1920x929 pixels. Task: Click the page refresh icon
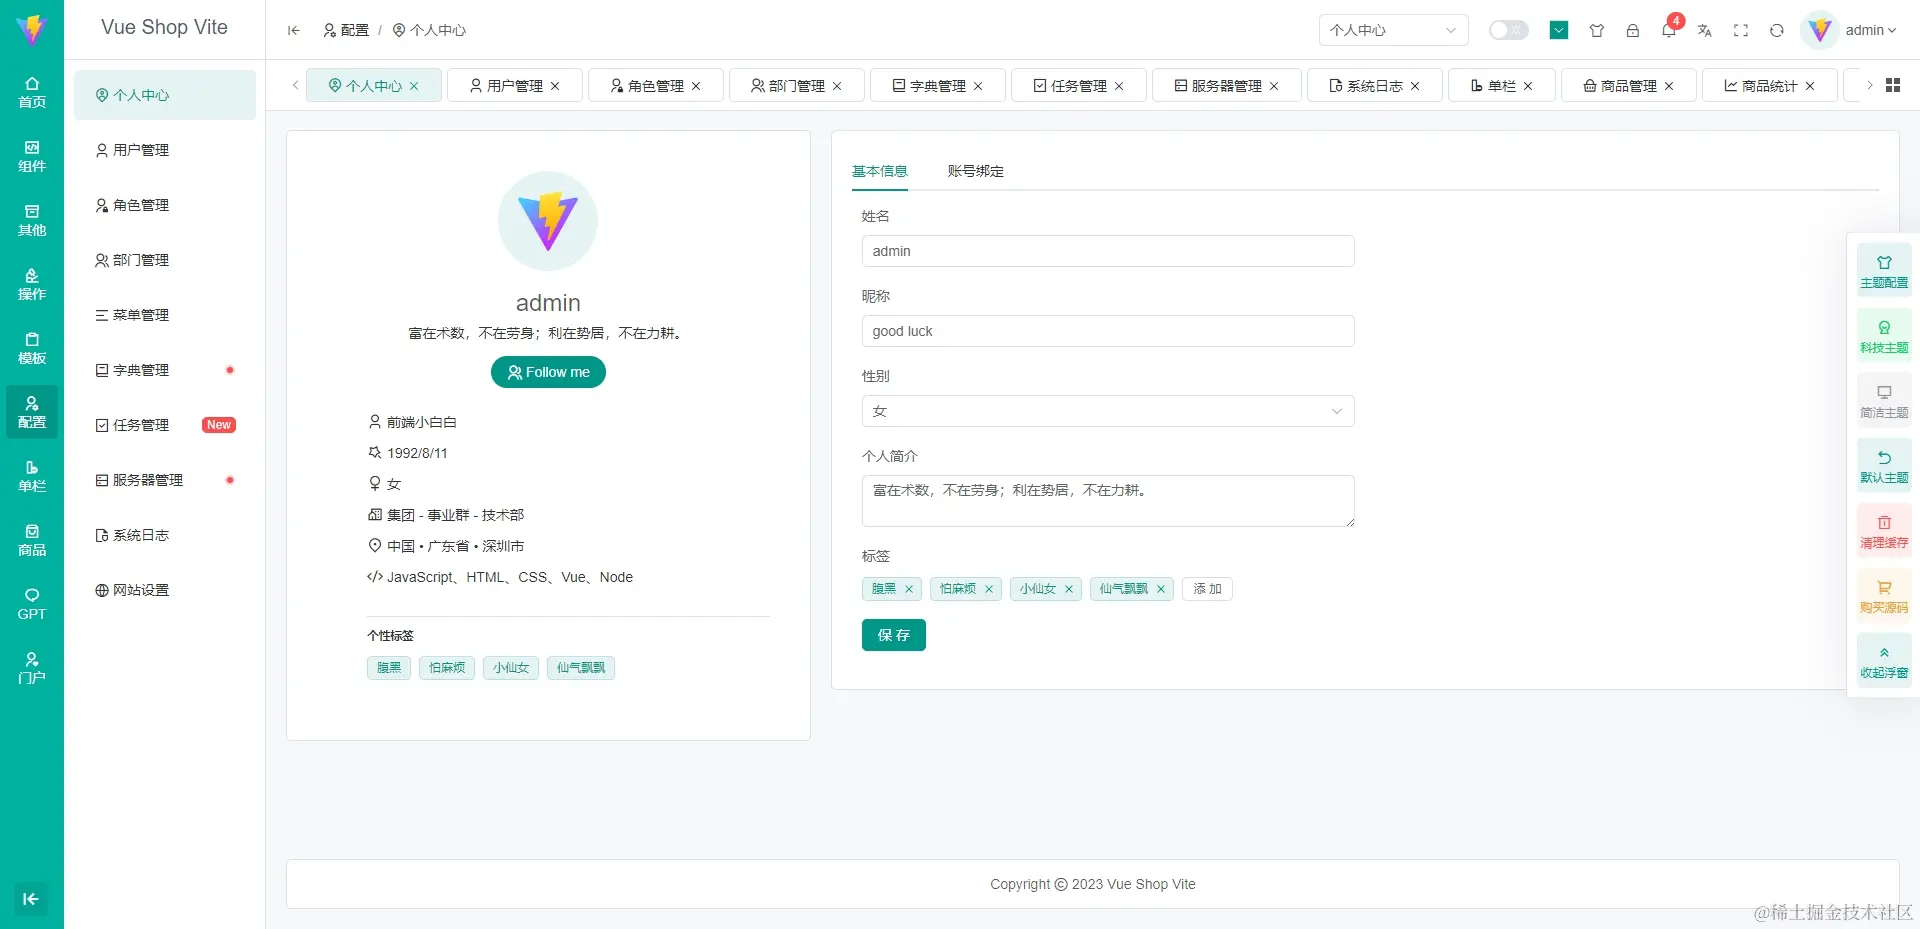tap(1777, 31)
